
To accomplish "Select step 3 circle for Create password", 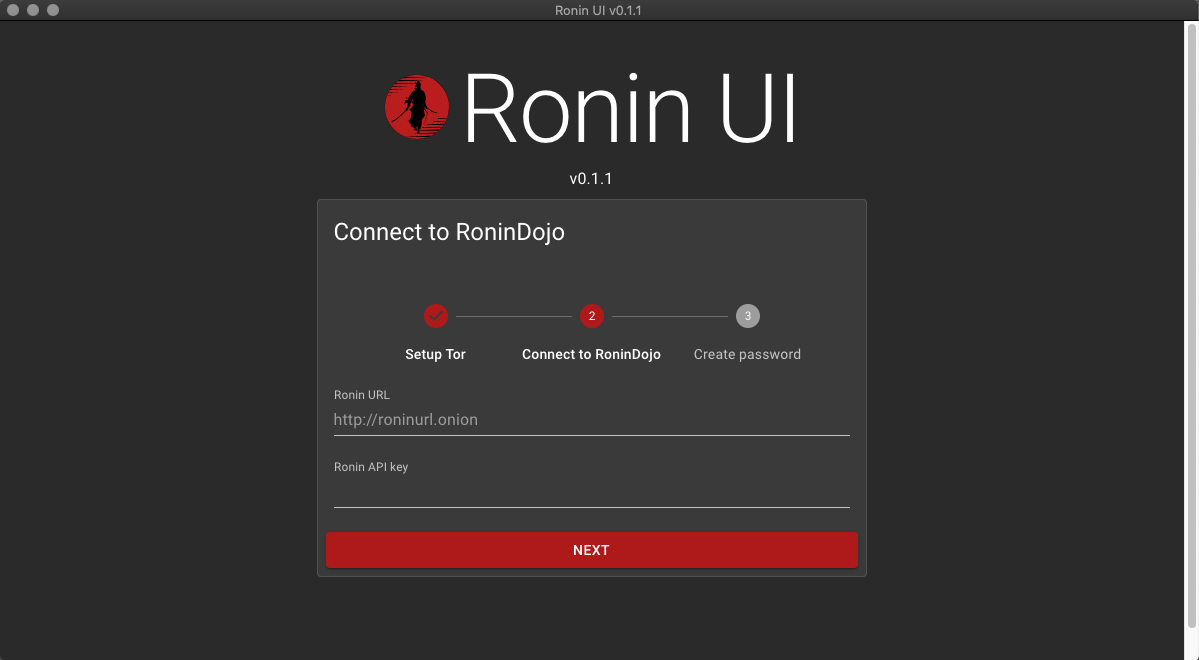I will (x=748, y=316).
